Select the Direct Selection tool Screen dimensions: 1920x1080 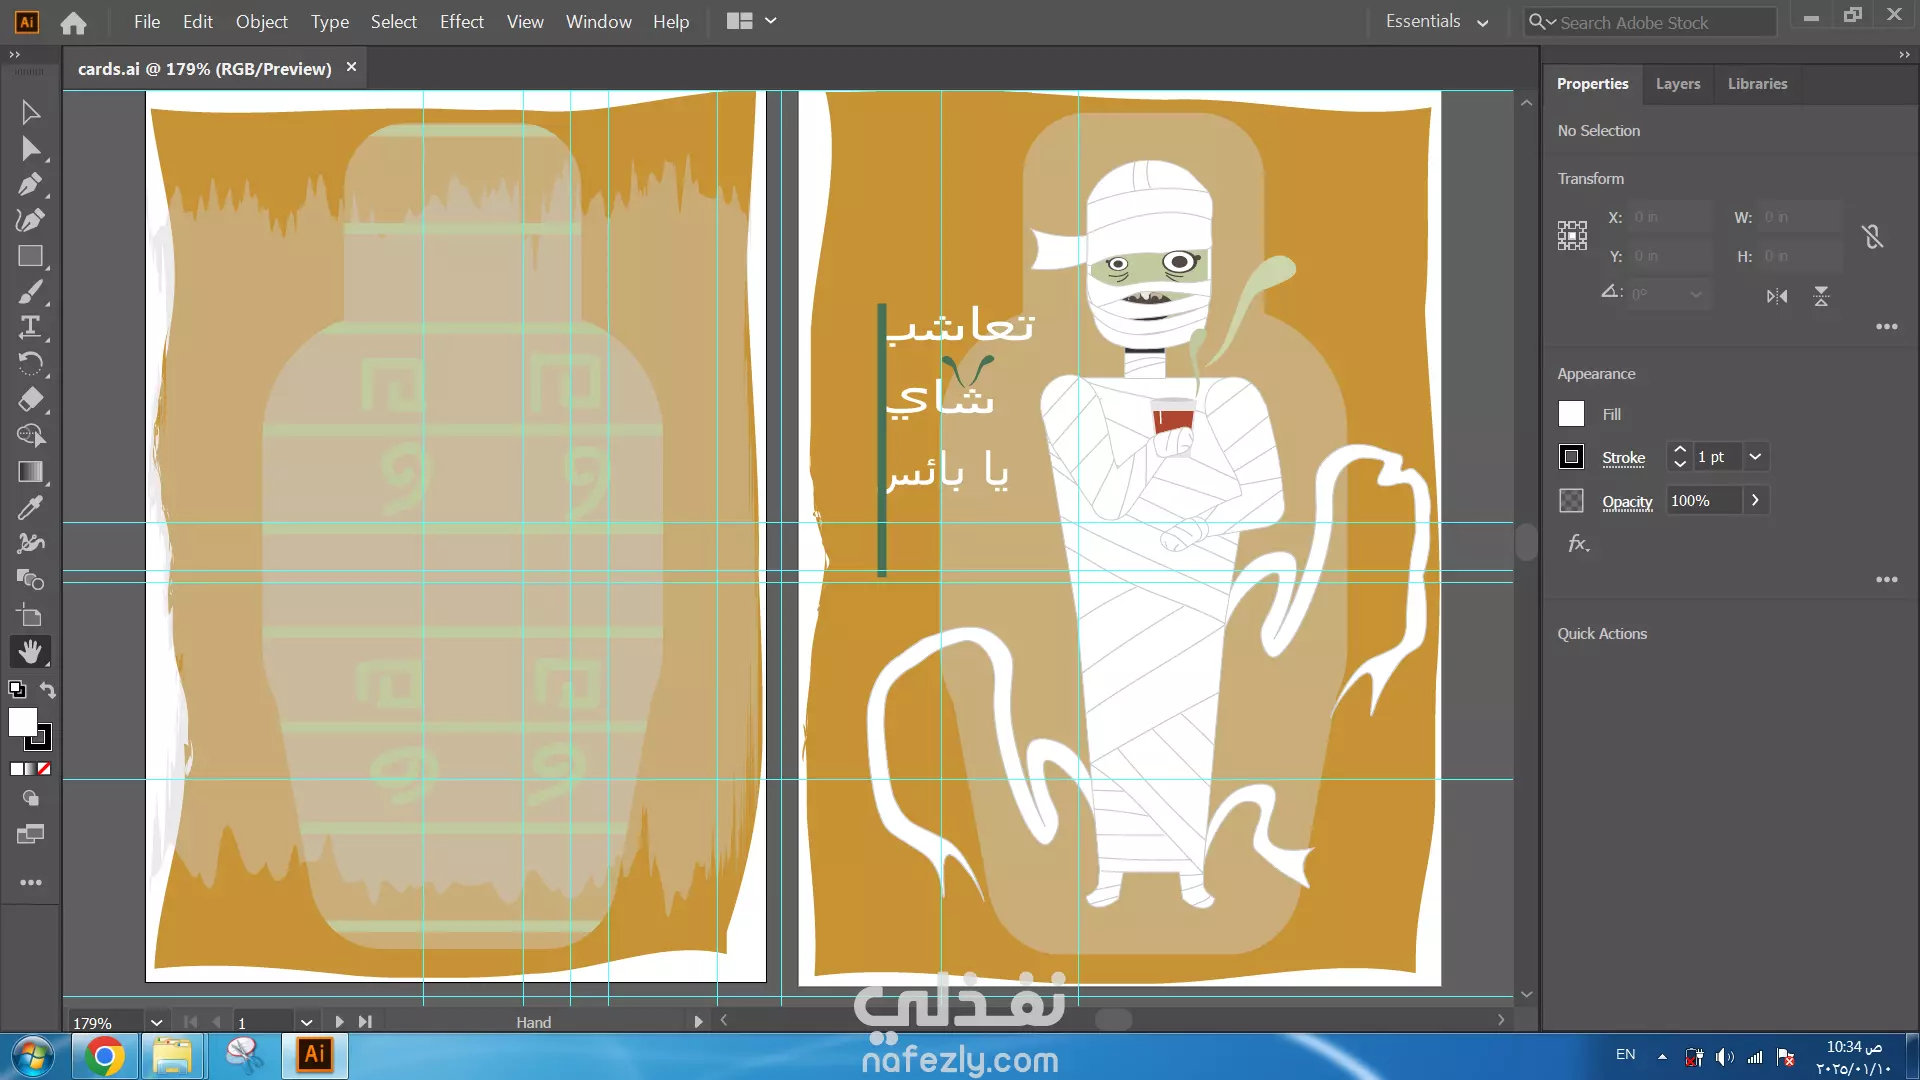[30, 149]
